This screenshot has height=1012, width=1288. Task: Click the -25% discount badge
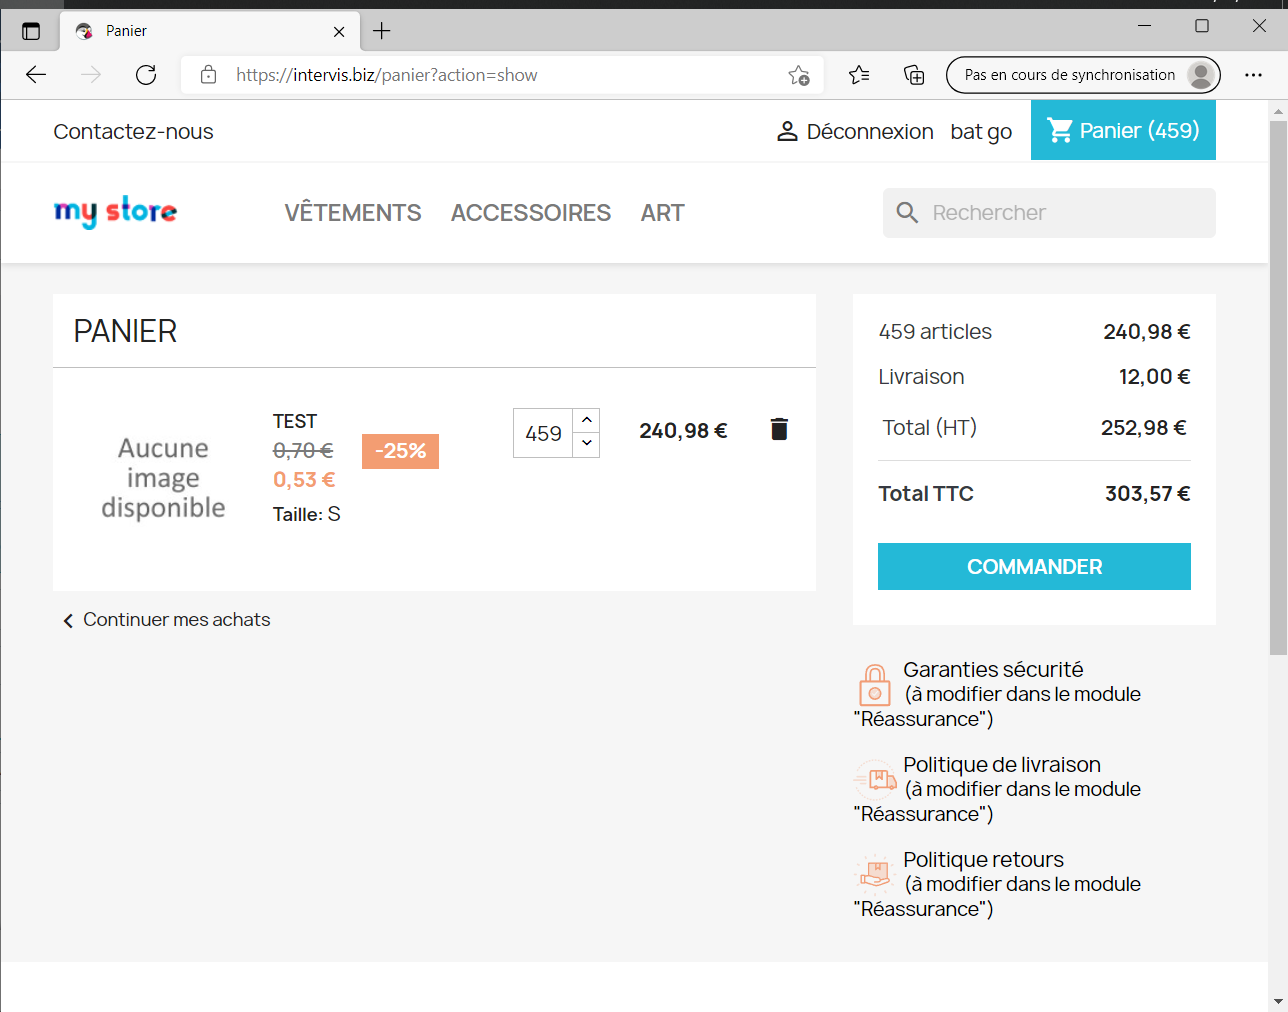[x=400, y=451]
